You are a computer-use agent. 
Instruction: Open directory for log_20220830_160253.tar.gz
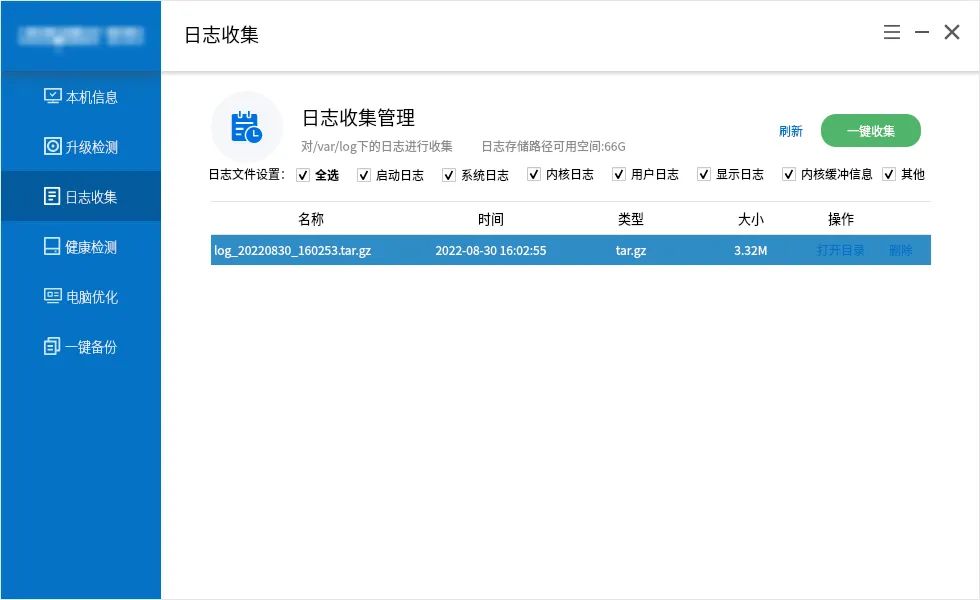pyautogui.click(x=841, y=250)
